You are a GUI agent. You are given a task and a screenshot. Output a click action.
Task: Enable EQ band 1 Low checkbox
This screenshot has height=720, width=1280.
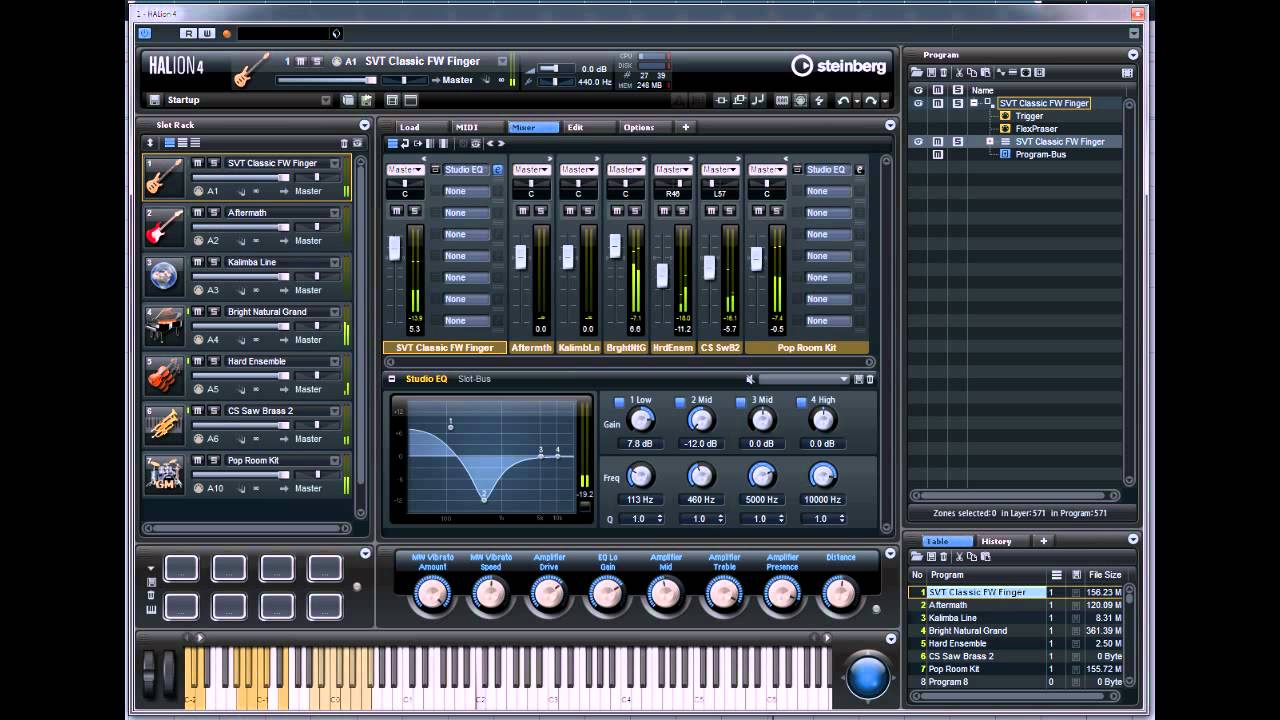point(620,401)
